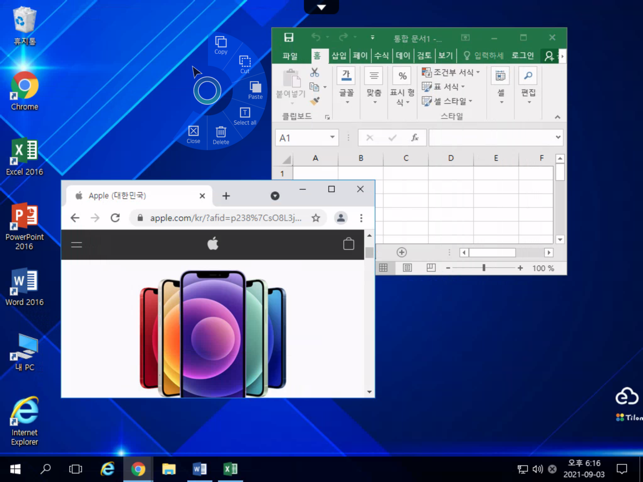
Task: Click the Excel zoom out minus button
Action: (x=448, y=268)
